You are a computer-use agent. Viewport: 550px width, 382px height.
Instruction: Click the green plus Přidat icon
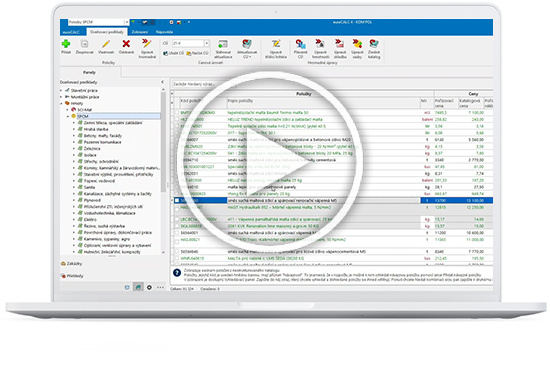(x=66, y=44)
